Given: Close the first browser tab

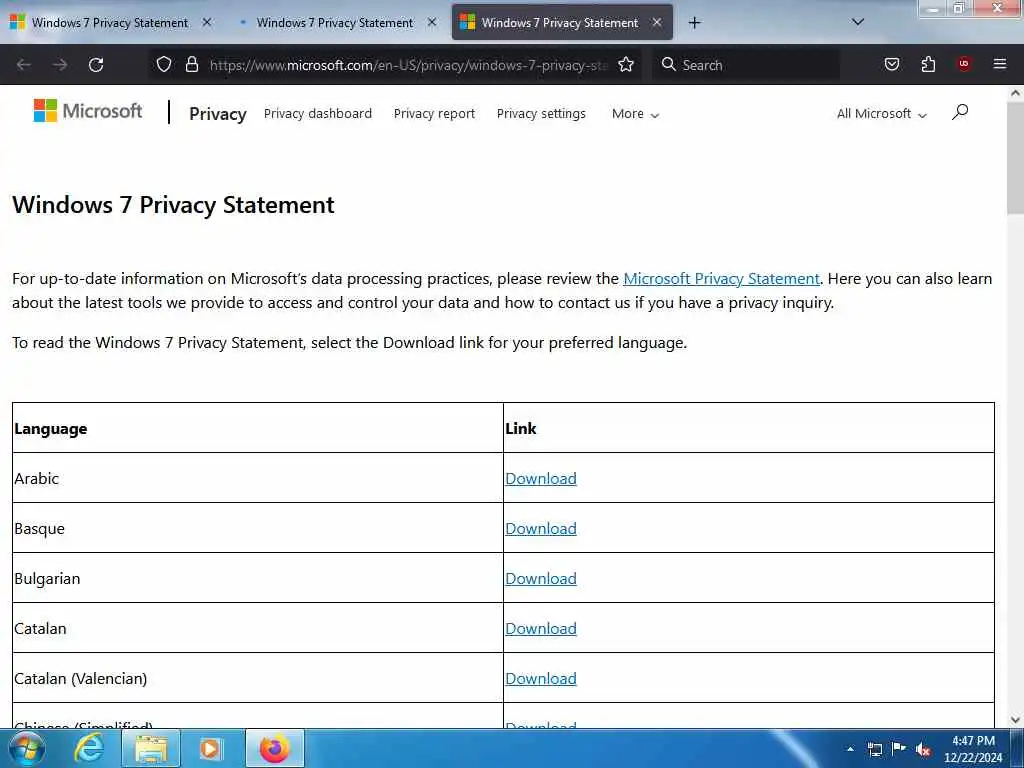Looking at the screenshot, I should coord(207,22).
